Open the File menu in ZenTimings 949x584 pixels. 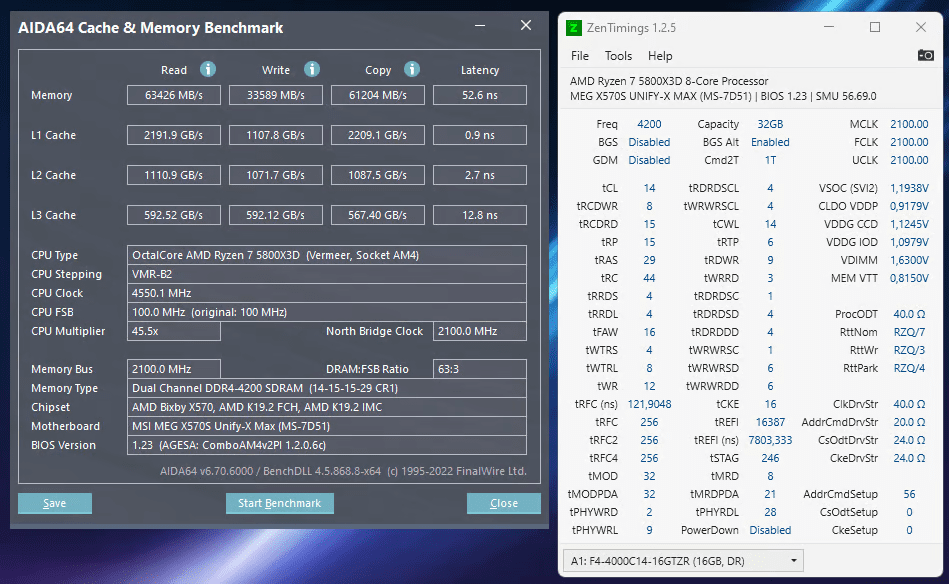tap(580, 56)
